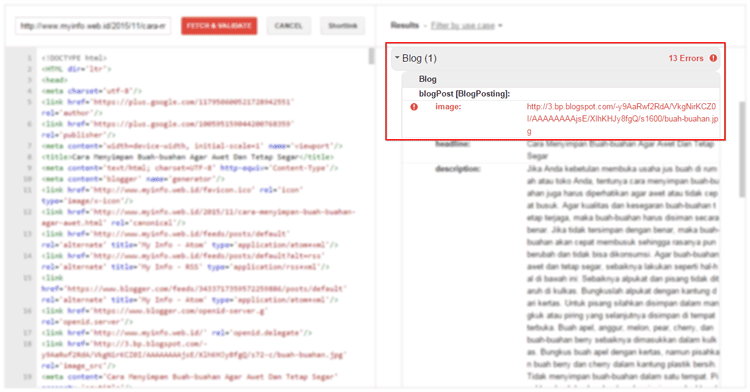The width and height of the screenshot is (750, 392).
Task: Click the red FETCH & VALIDATE button
Action: pyautogui.click(x=219, y=26)
